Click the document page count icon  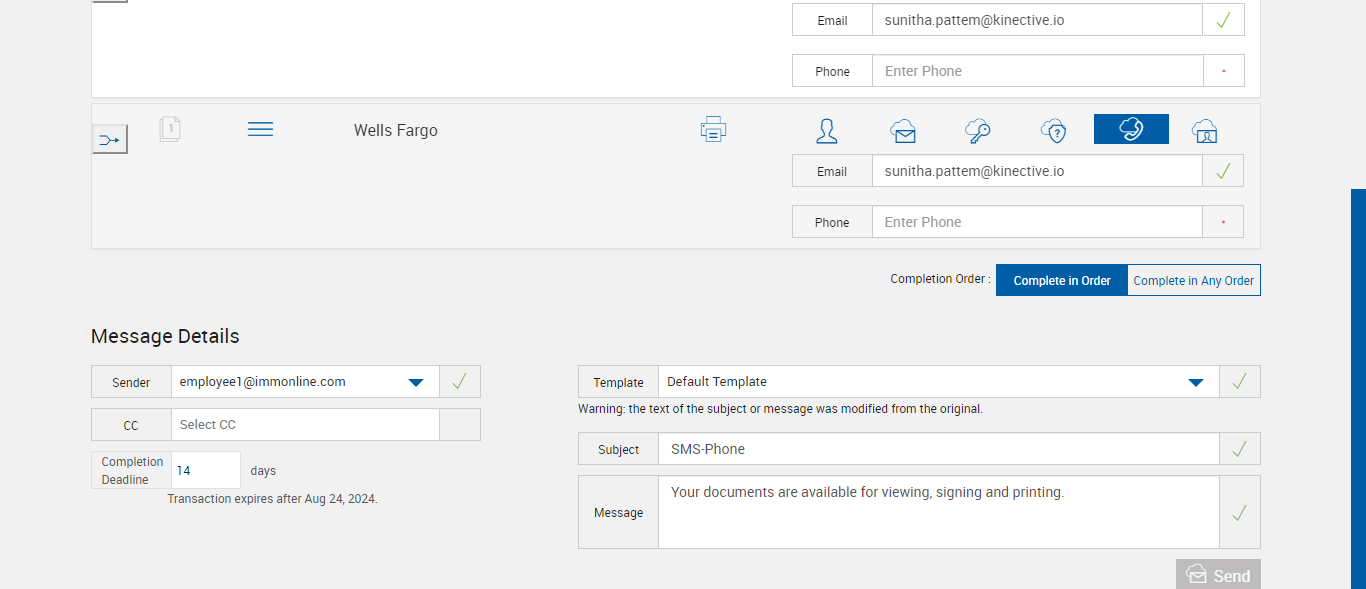click(x=170, y=129)
